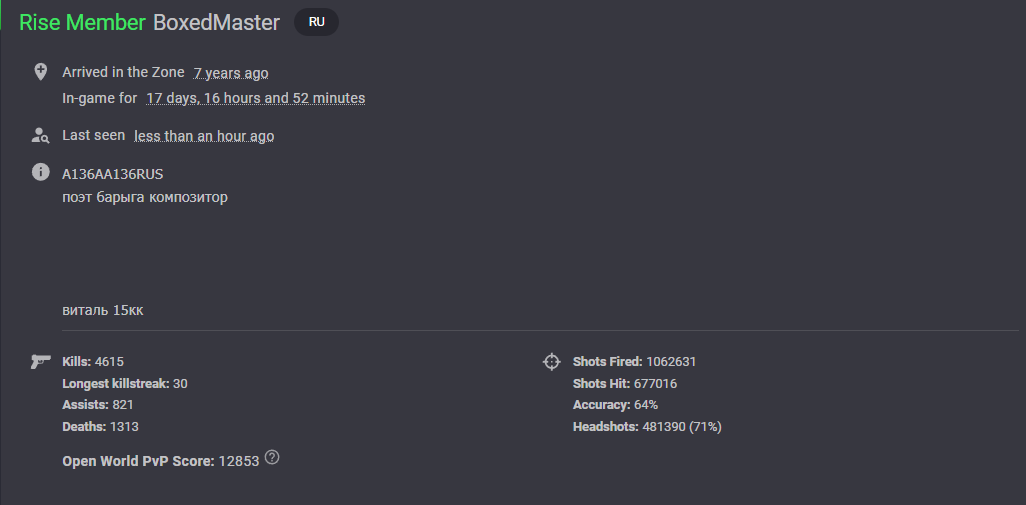Click the '7 years ago' arrival date

231,73
